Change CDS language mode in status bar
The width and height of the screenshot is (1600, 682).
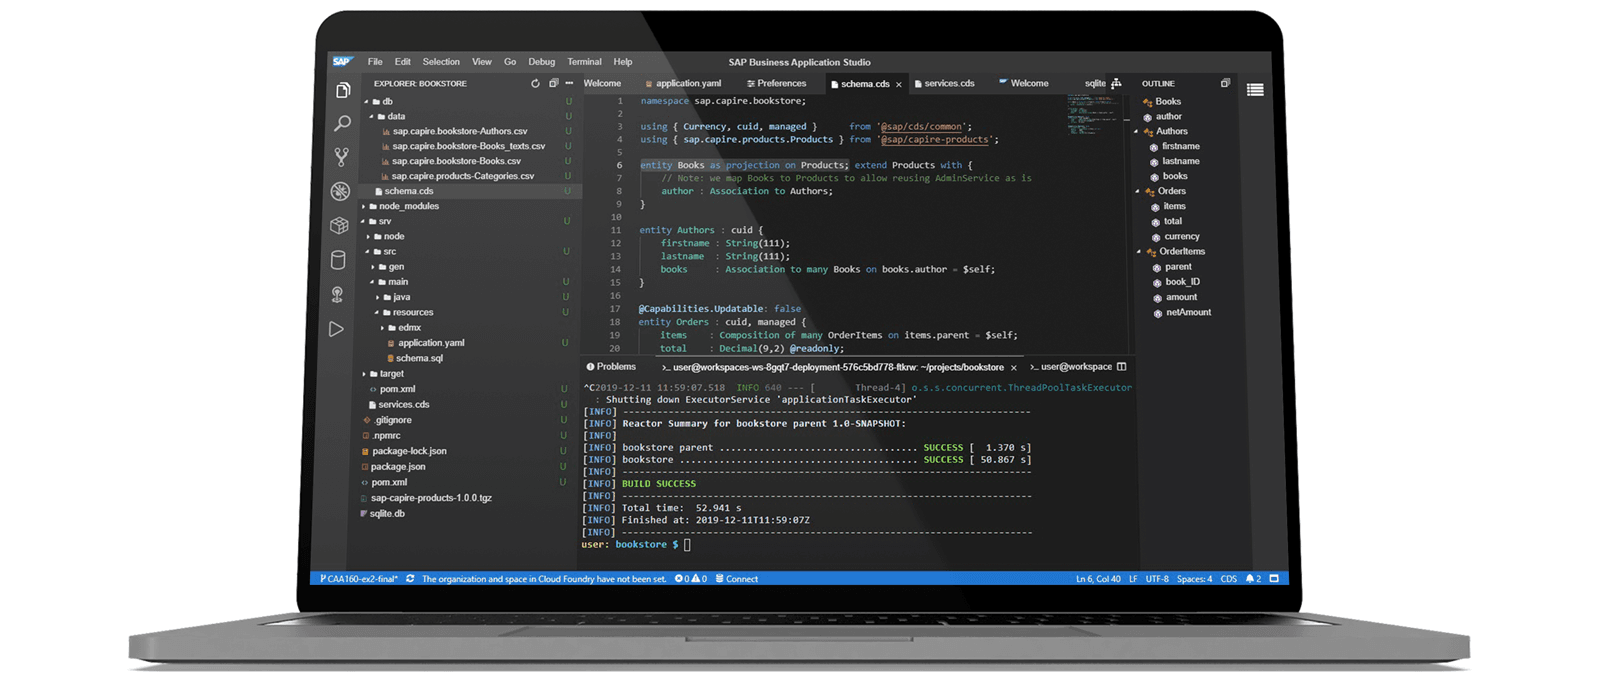(x=1228, y=579)
